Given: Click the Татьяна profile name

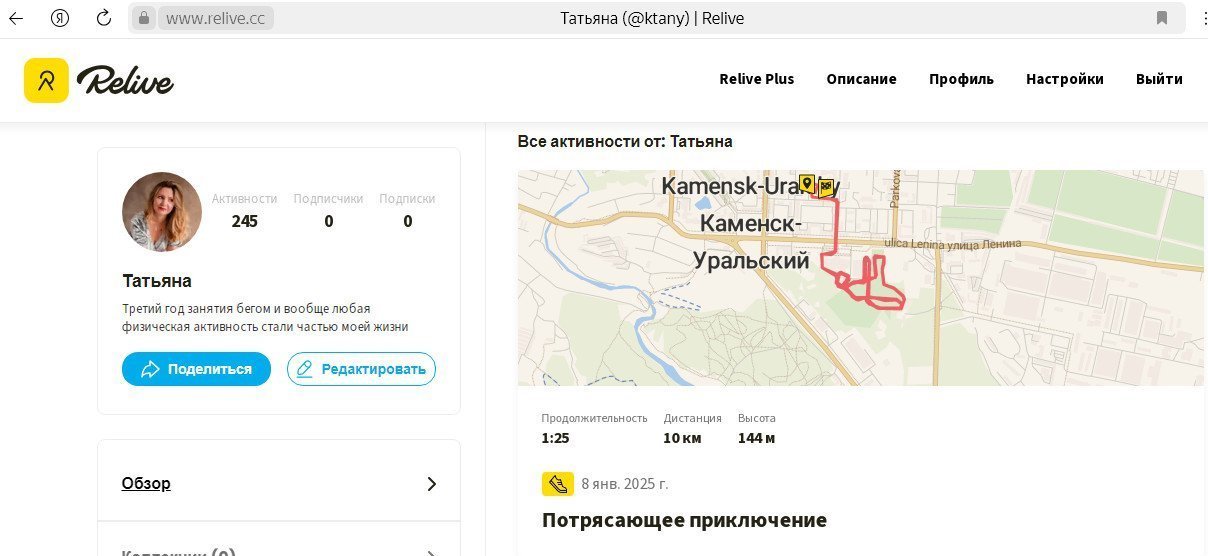Looking at the screenshot, I should (x=157, y=281).
